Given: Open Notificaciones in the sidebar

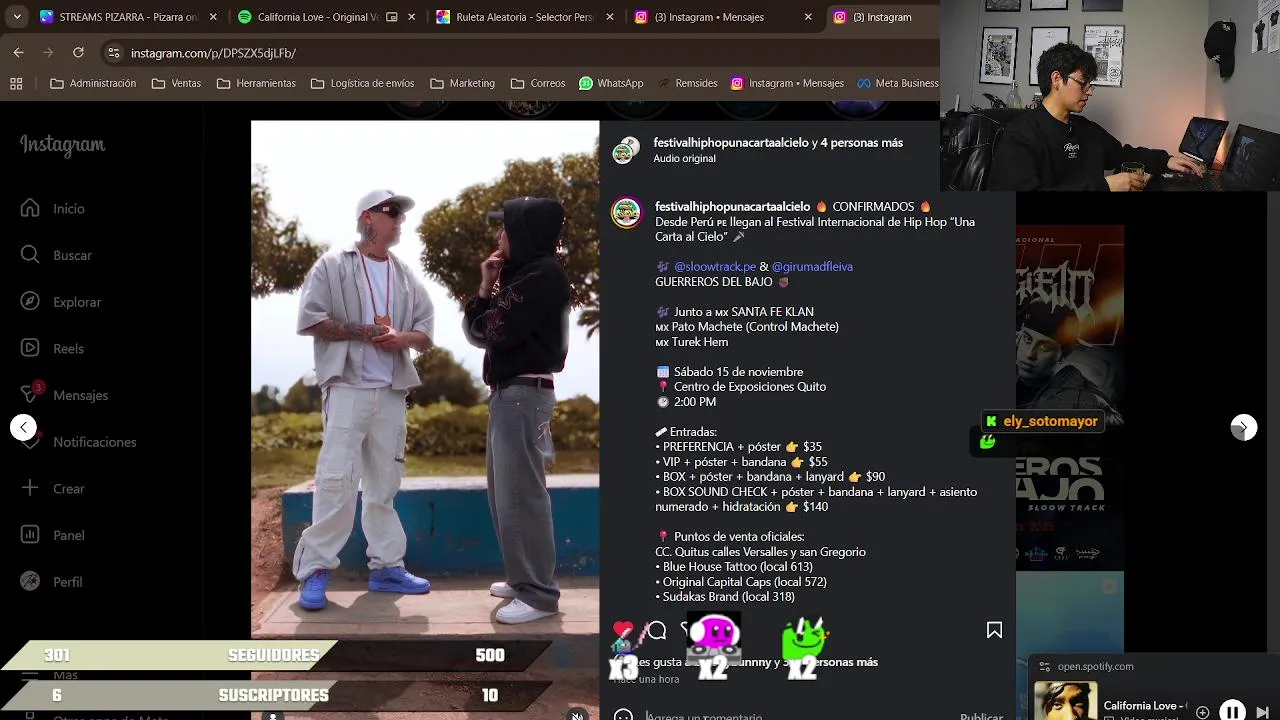Looking at the screenshot, I should click(x=79, y=442).
